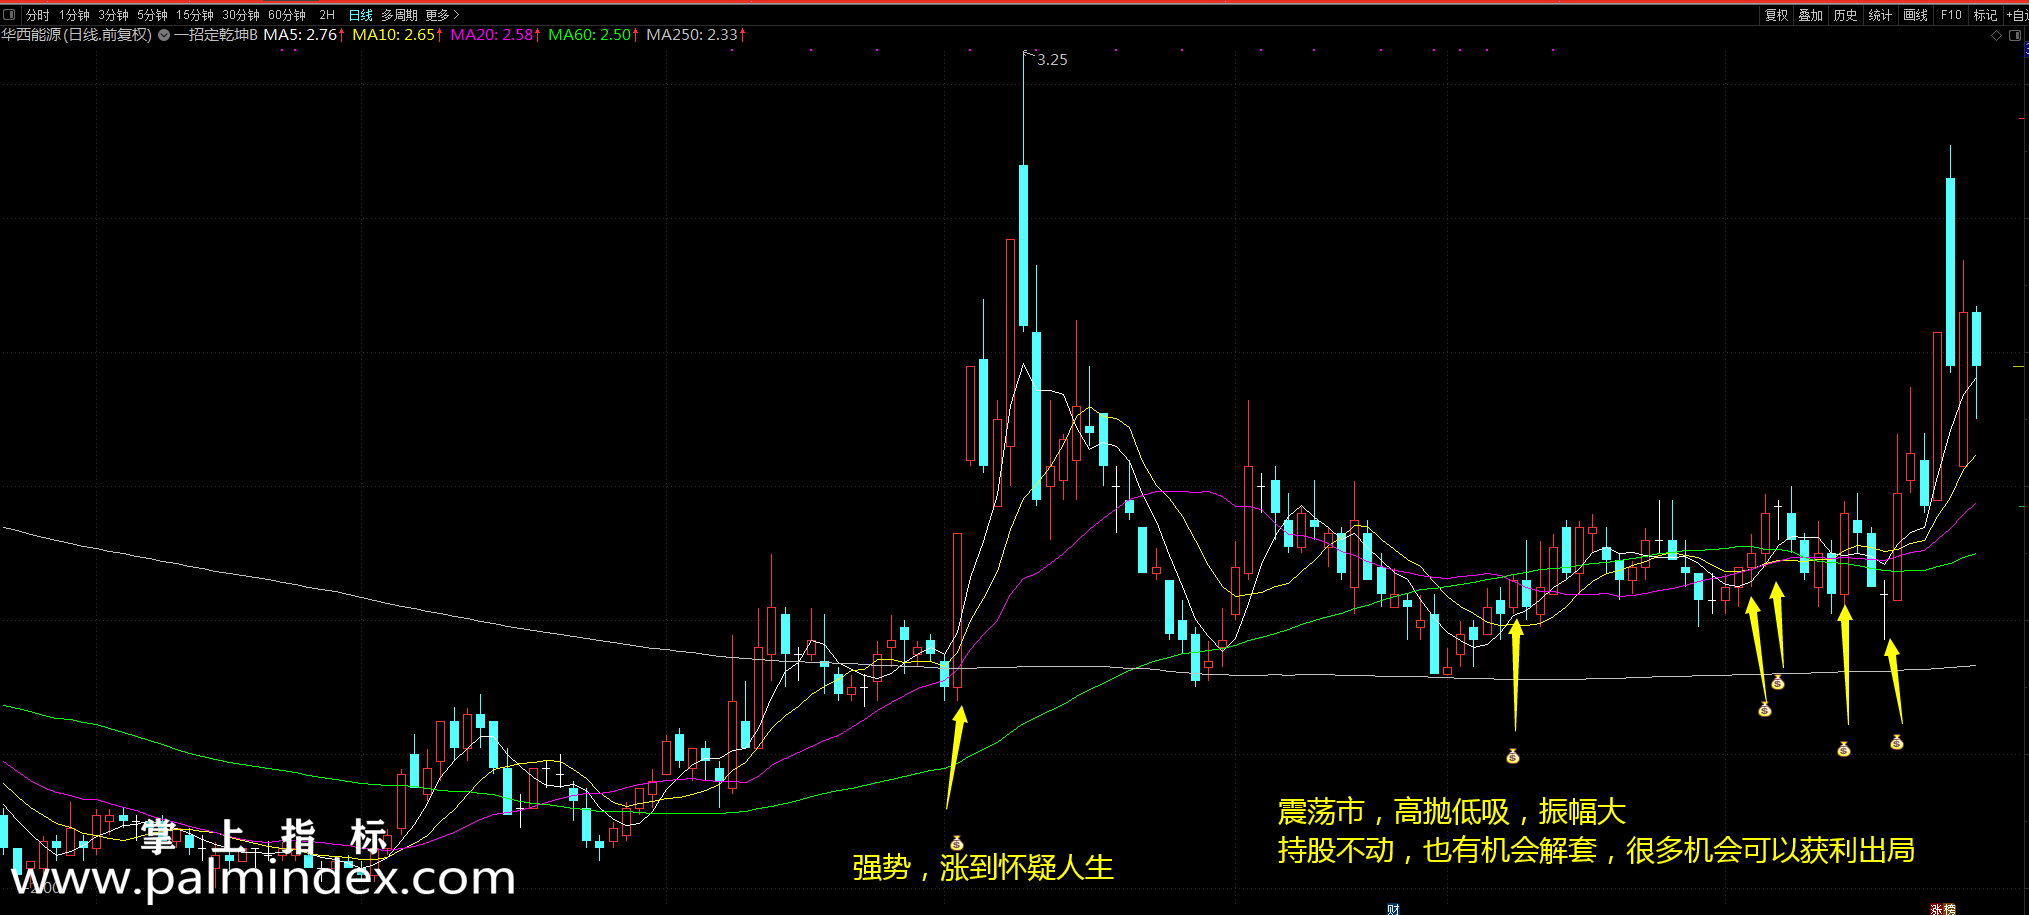
Task: Select the 日线 daily chart tab
Action: [360, 15]
